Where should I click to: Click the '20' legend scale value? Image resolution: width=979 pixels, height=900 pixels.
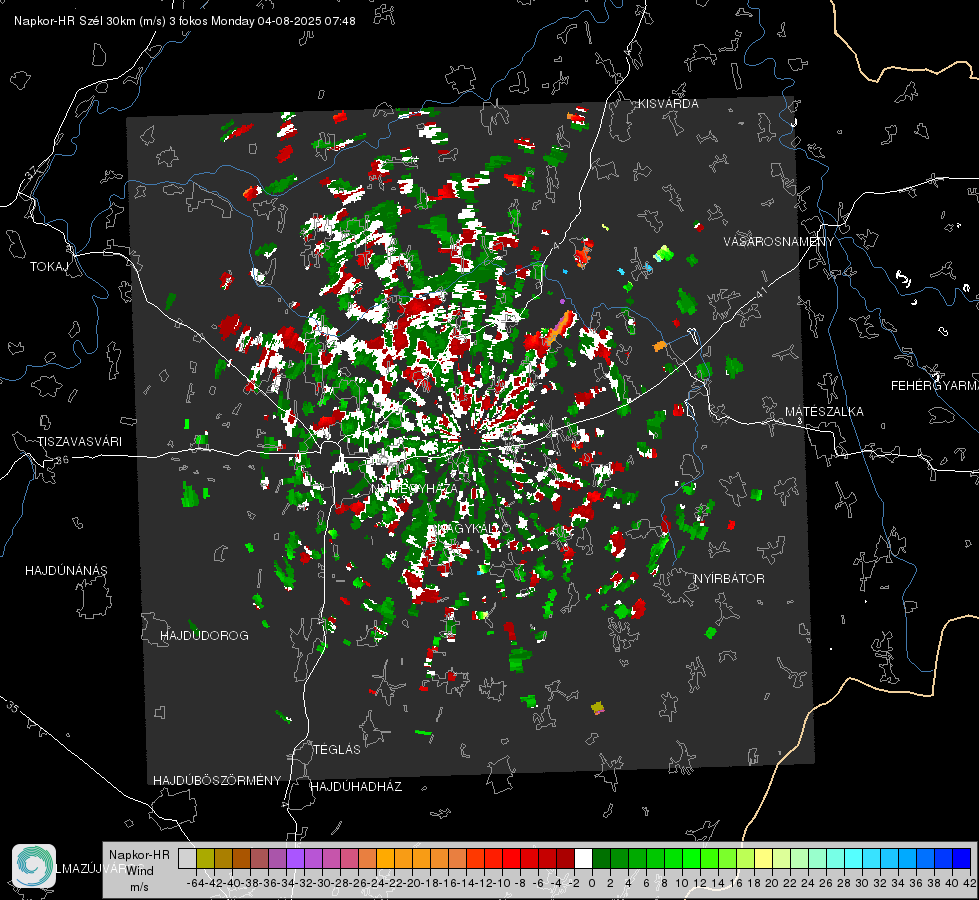pos(772,883)
